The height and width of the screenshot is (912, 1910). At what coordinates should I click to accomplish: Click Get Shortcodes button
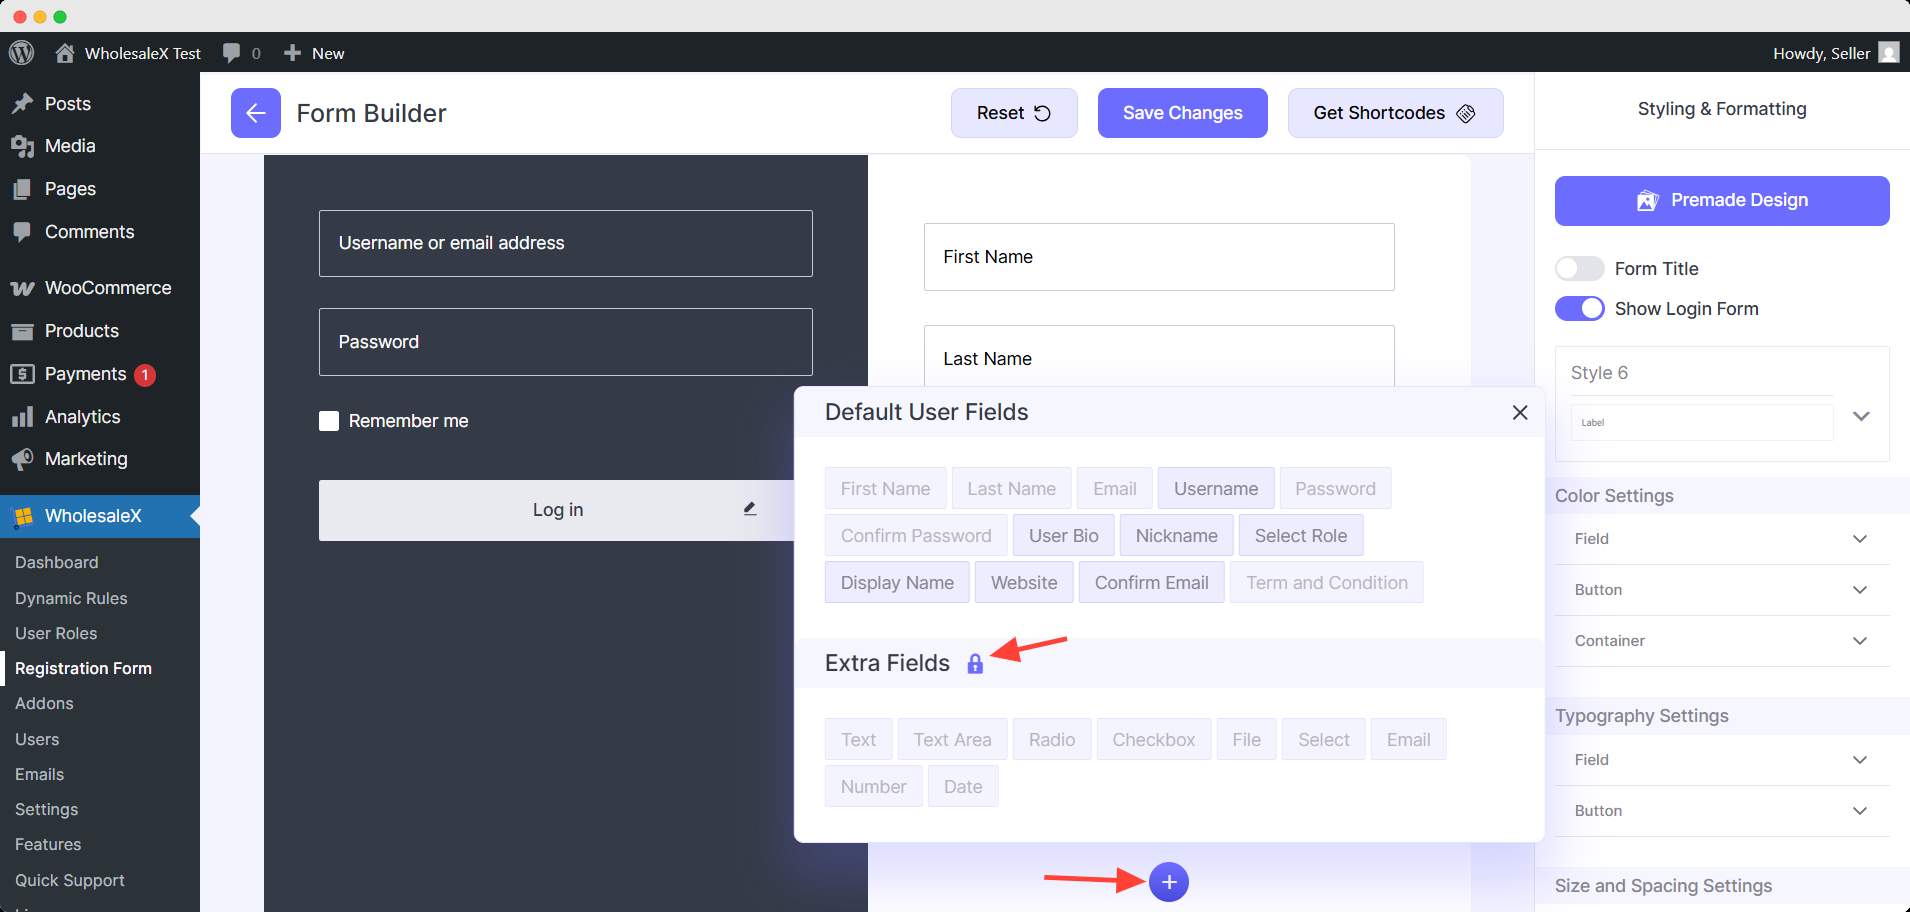(x=1395, y=113)
